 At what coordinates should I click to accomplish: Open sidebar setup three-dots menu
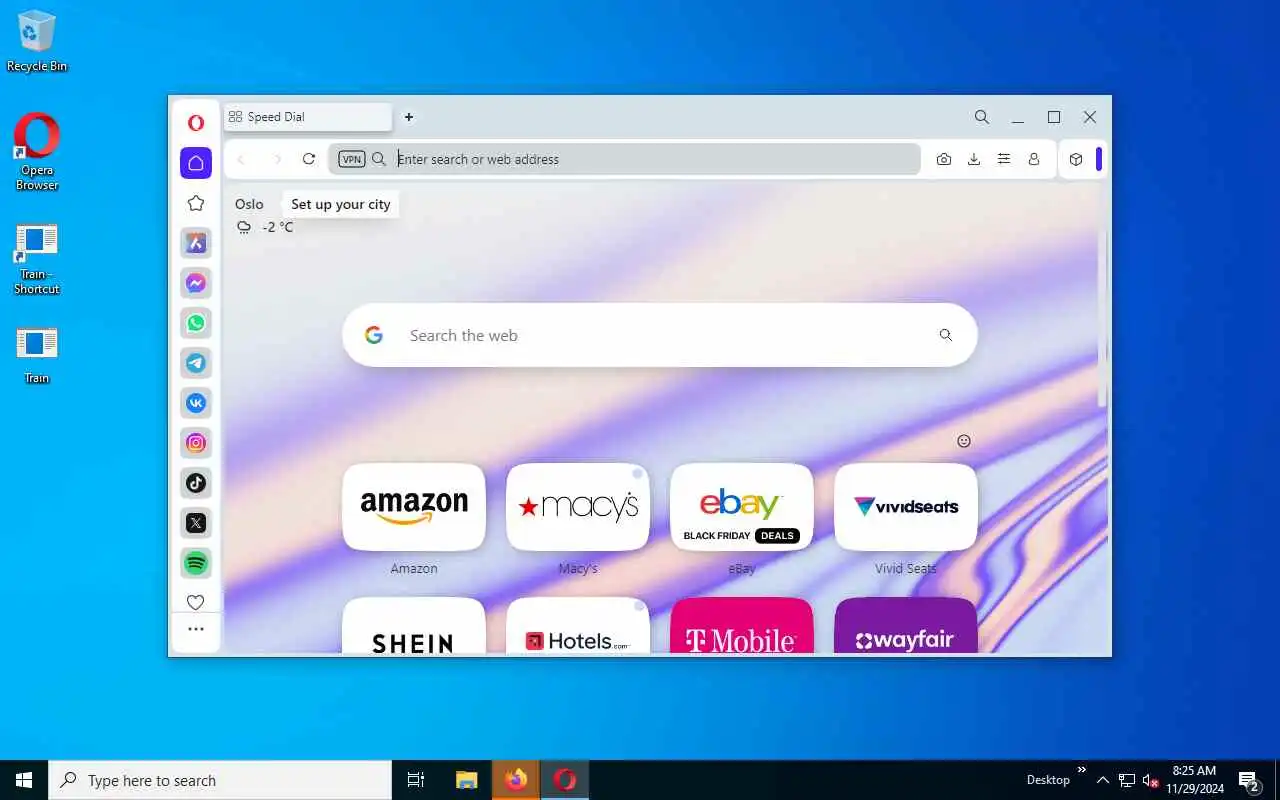pyautogui.click(x=196, y=629)
